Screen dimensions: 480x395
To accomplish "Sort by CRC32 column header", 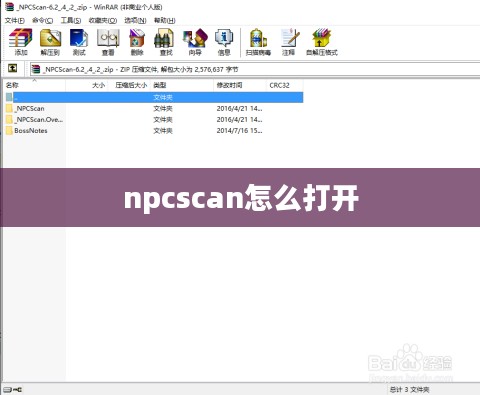I will 285,85.
